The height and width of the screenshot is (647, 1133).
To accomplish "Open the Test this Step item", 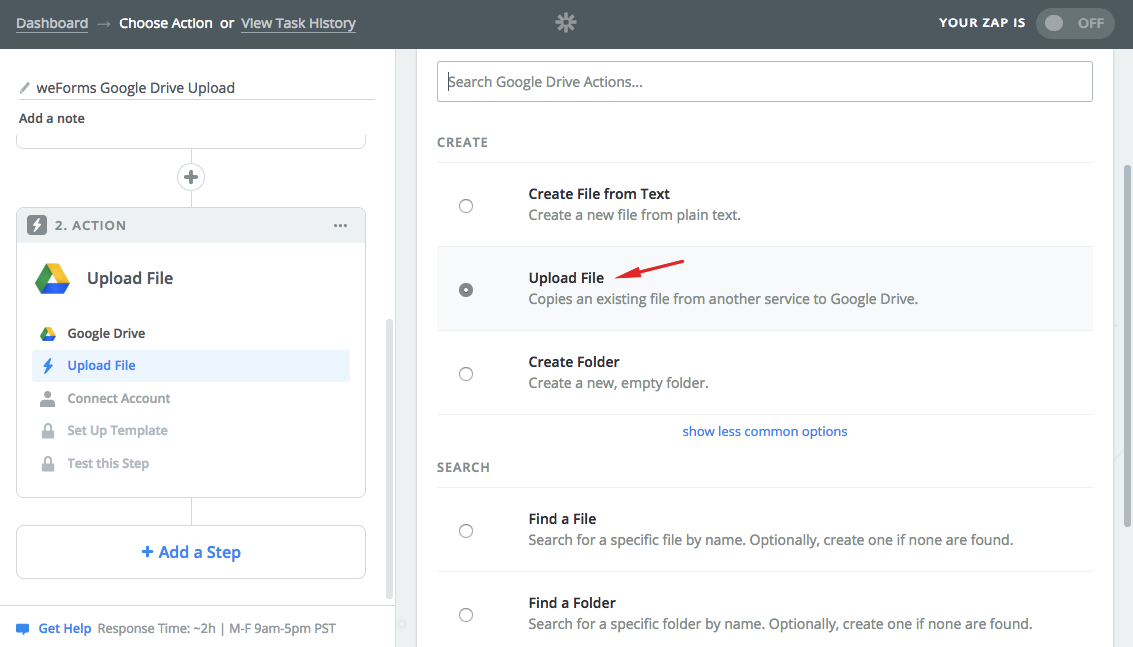I will pos(108,463).
